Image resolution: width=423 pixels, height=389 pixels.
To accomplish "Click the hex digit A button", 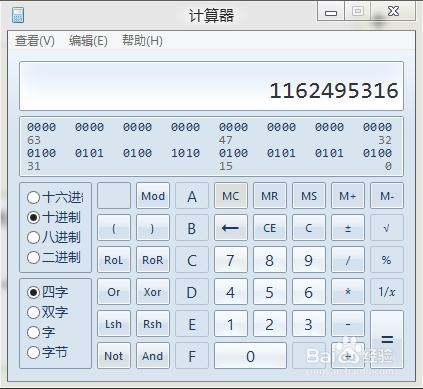I will (192, 196).
